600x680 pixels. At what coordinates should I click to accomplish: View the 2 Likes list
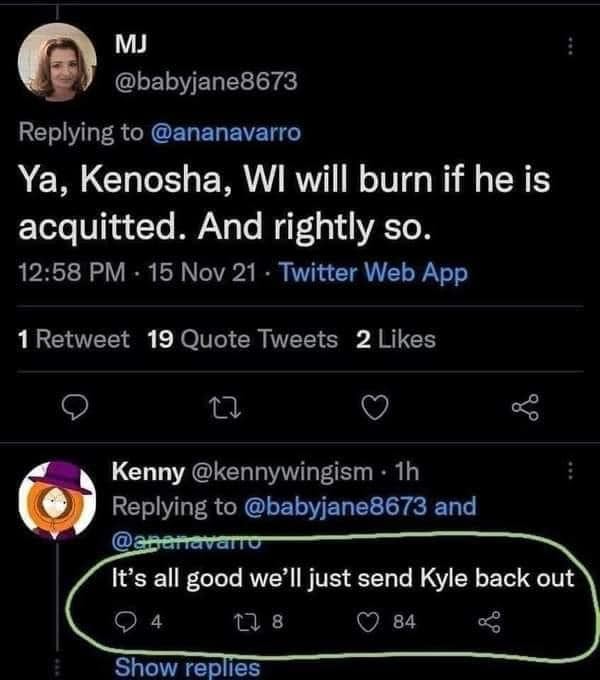[395, 340]
